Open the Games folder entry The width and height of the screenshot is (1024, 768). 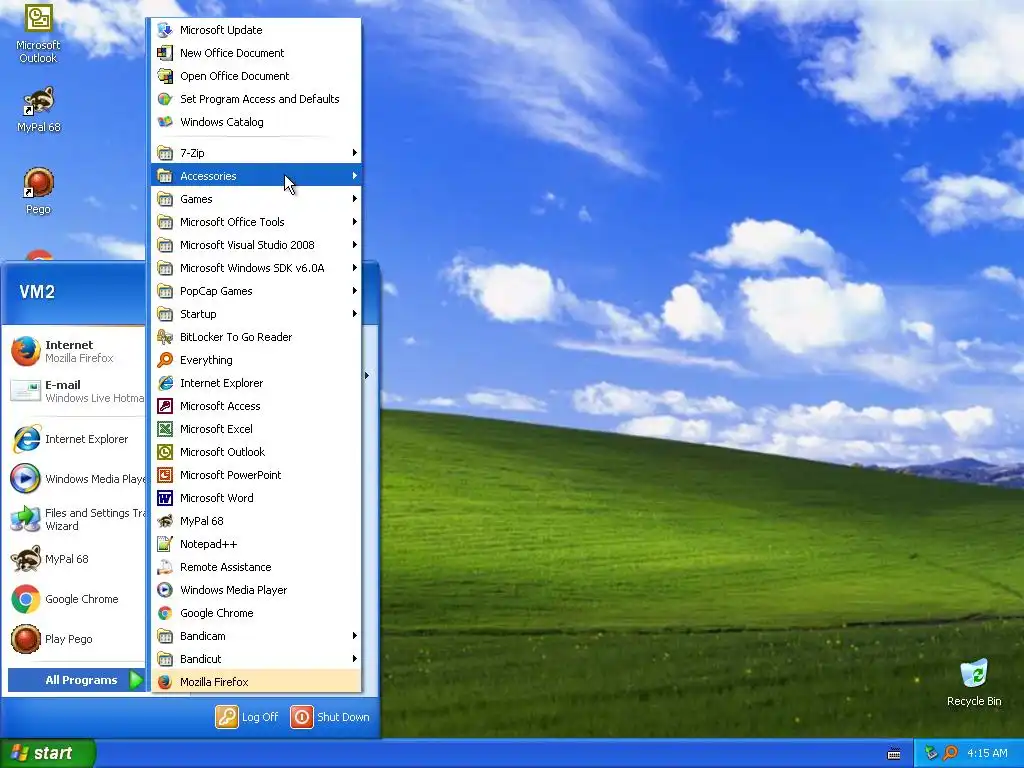point(256,199)
